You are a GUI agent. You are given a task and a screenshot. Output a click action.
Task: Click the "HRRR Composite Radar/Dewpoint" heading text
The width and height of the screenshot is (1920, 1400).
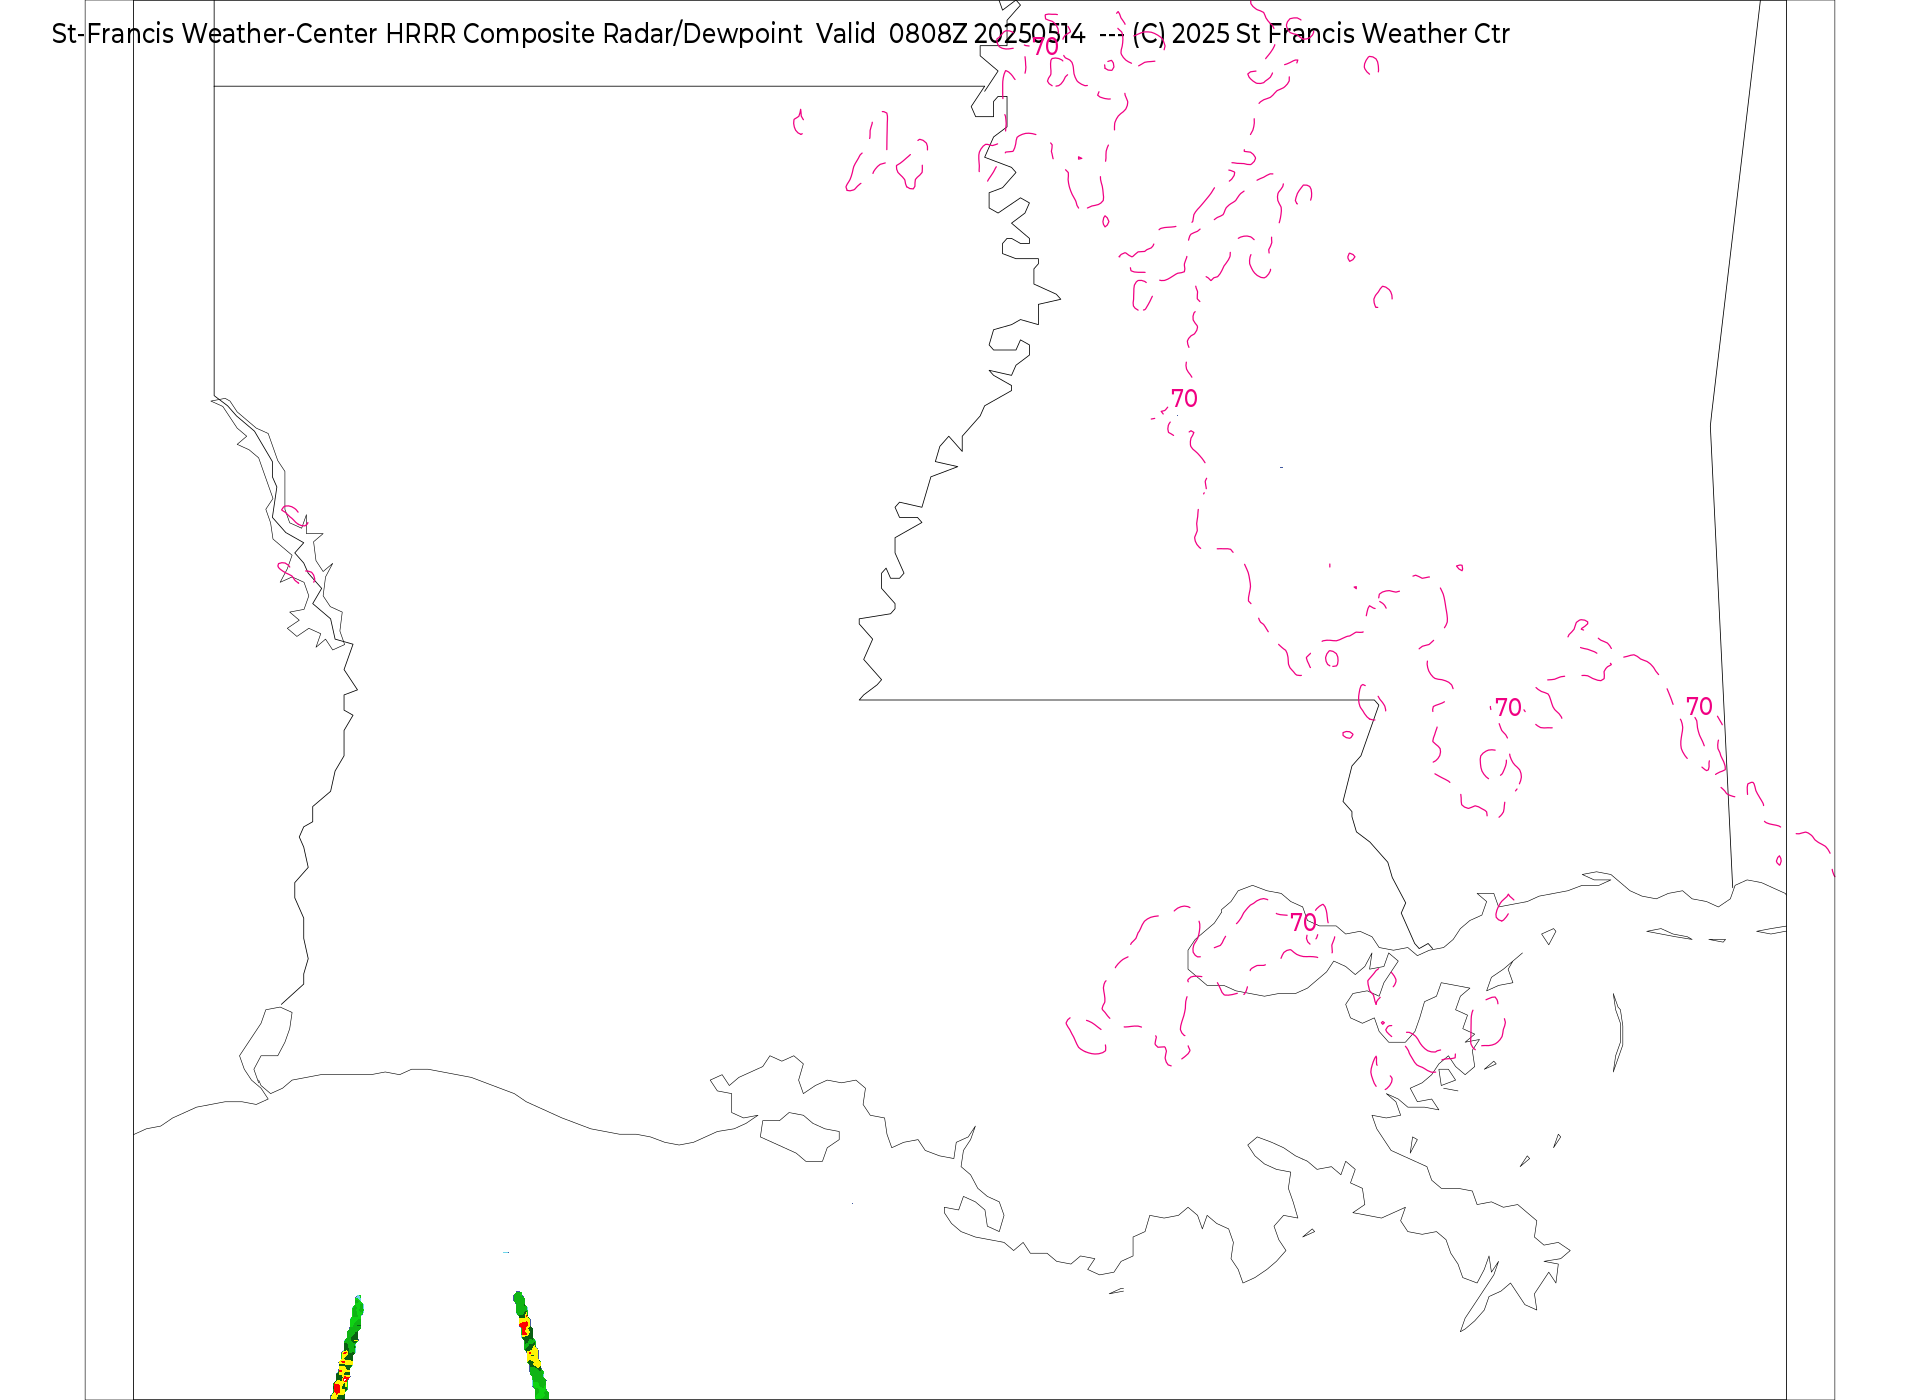(594, 34)
